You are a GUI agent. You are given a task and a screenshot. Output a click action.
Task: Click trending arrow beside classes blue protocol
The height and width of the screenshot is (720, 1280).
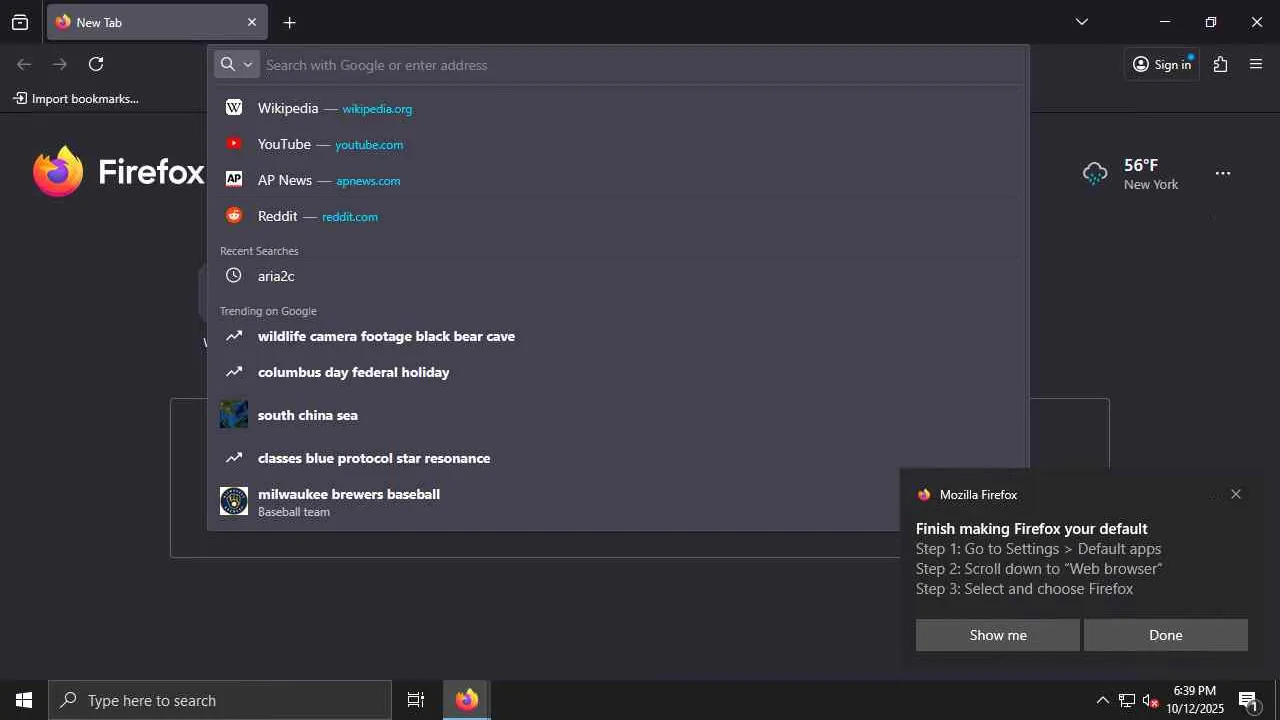click(234, 458)
